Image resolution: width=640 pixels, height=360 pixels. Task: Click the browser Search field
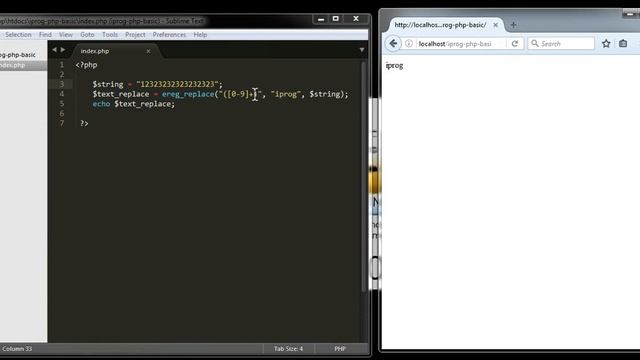(x=561, y=43)
